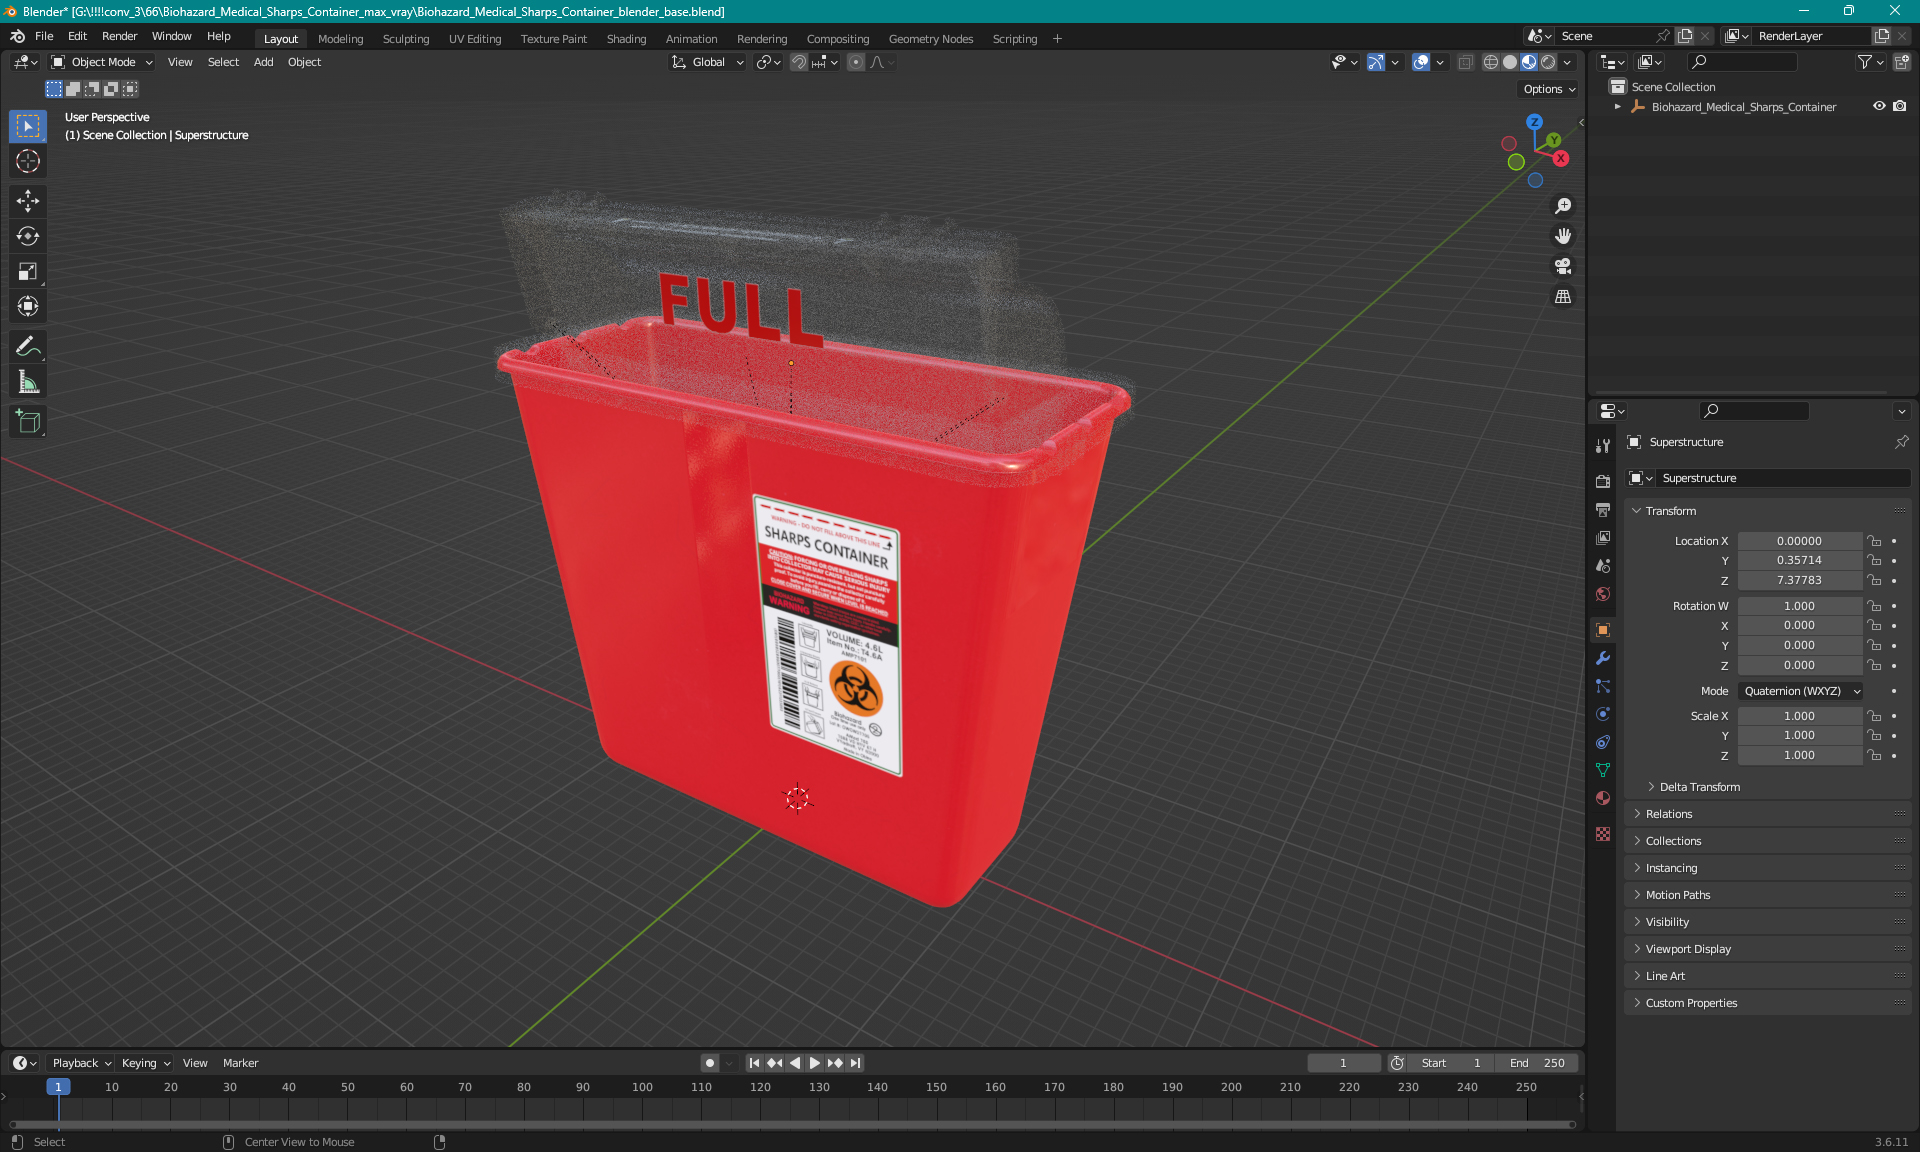Open the World properties tab
Screen dimensions: 1920x1152
tap(1603, 594)
